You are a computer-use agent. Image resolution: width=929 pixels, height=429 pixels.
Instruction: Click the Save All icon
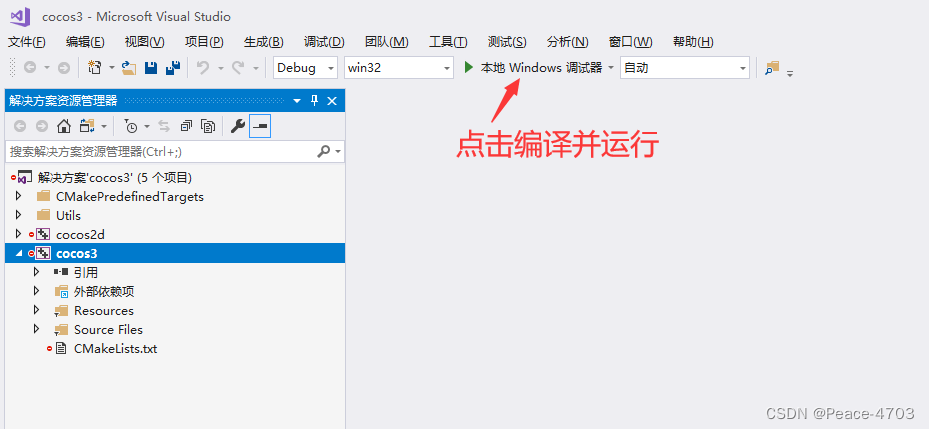pyautogui.click(x=172, y=68)
